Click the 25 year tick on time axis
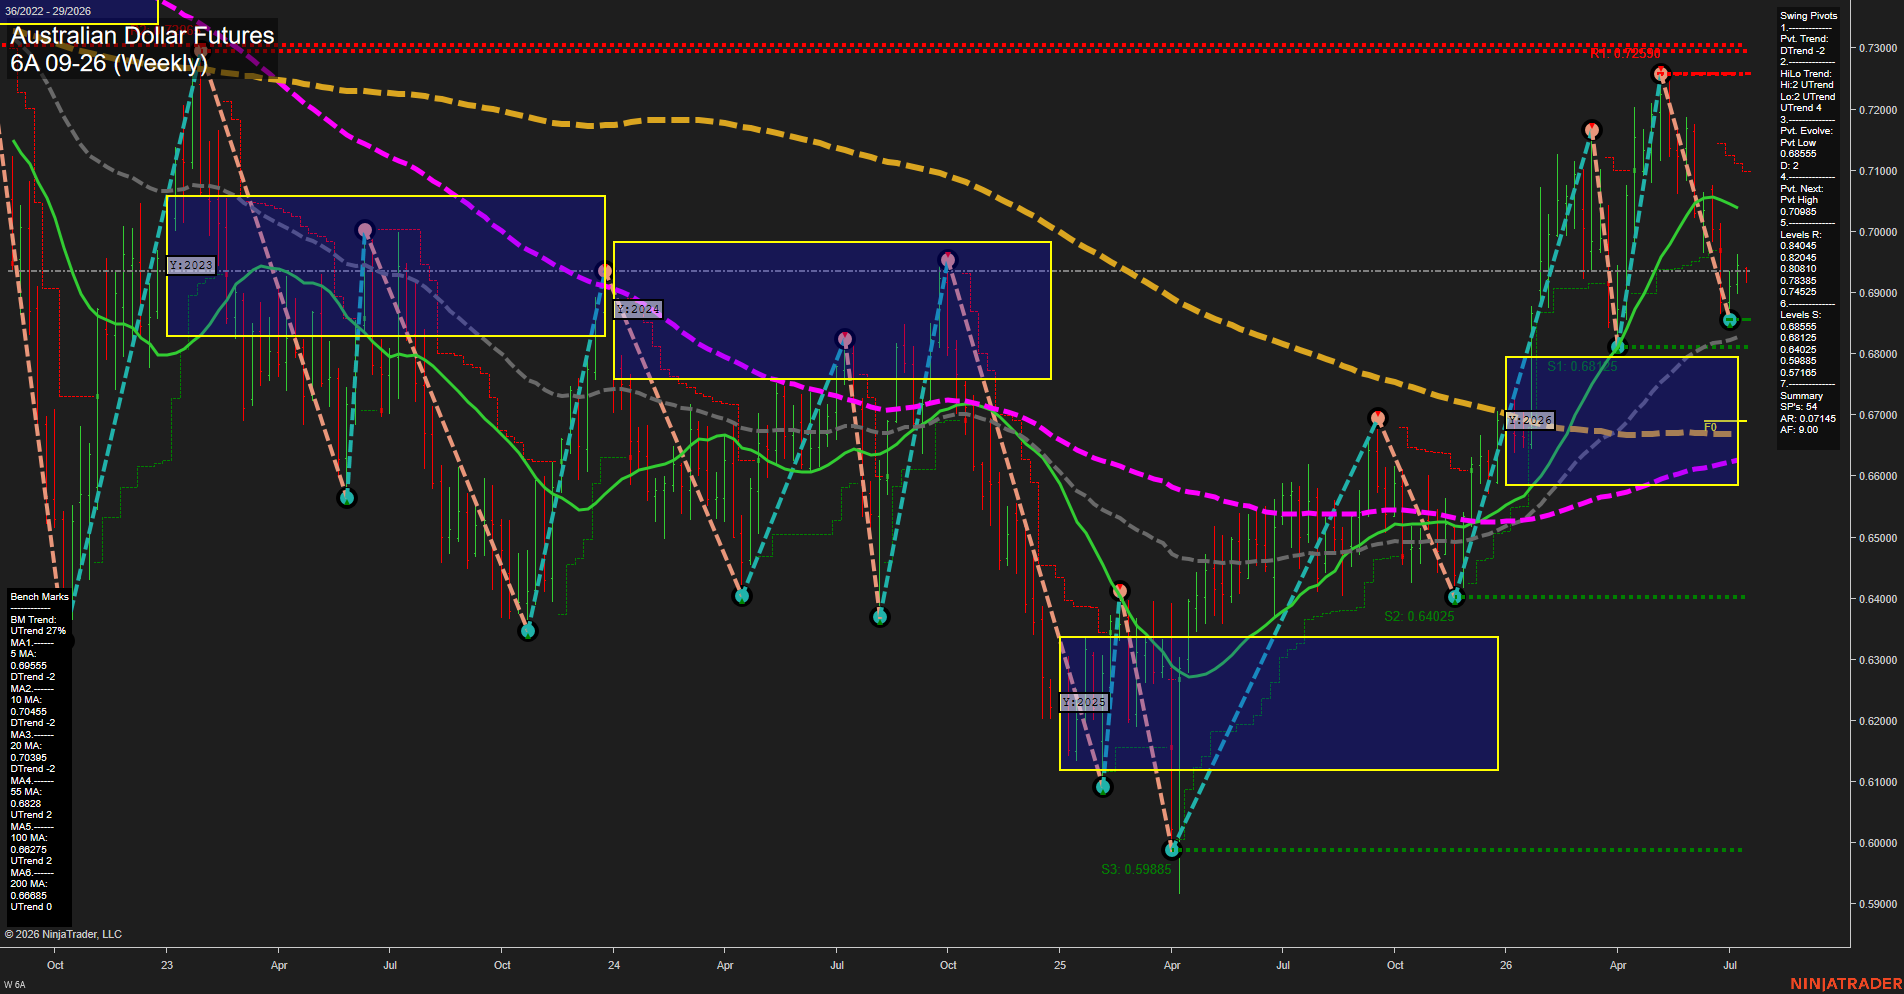This screenshot has height=994, width=1904. tap(1060, 965)
